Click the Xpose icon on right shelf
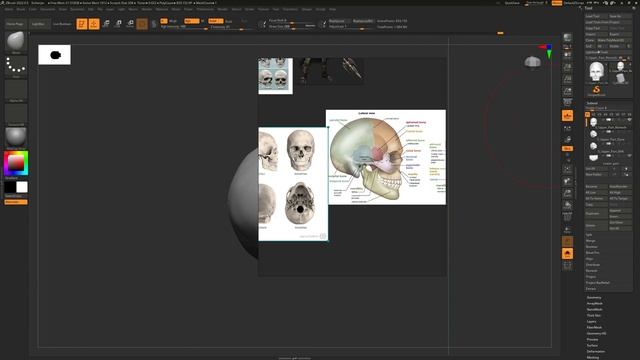Screen dimensions: 640x360 tap(567, 266)
